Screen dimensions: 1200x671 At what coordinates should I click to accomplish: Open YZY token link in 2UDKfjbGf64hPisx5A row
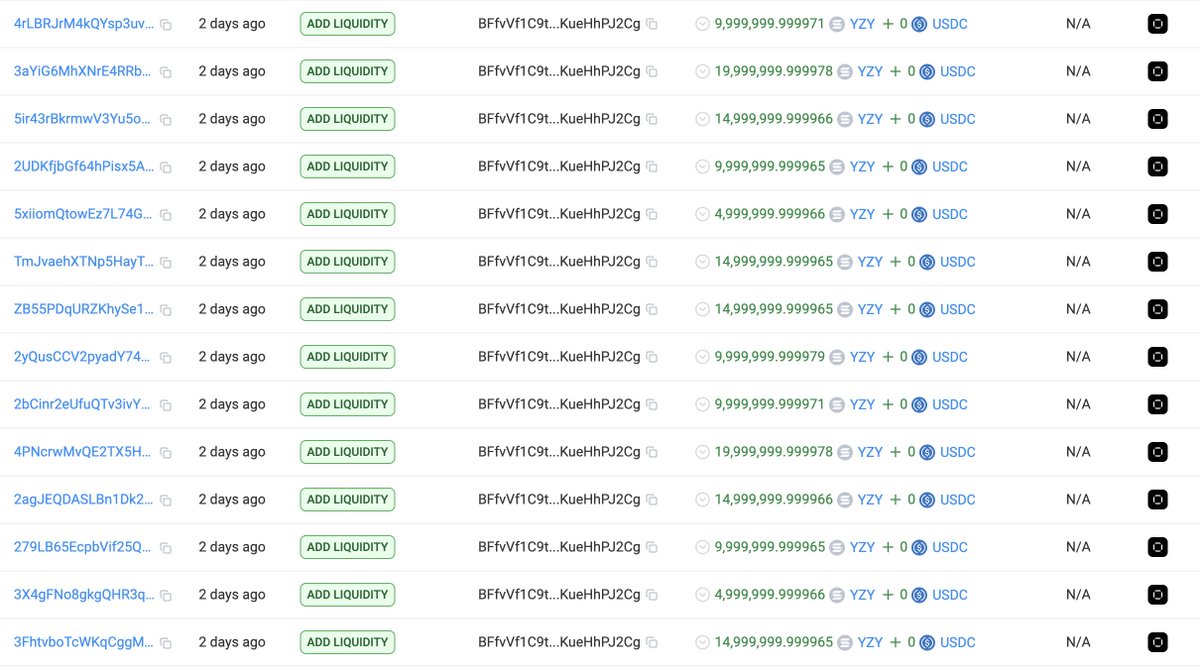[862, 166]
